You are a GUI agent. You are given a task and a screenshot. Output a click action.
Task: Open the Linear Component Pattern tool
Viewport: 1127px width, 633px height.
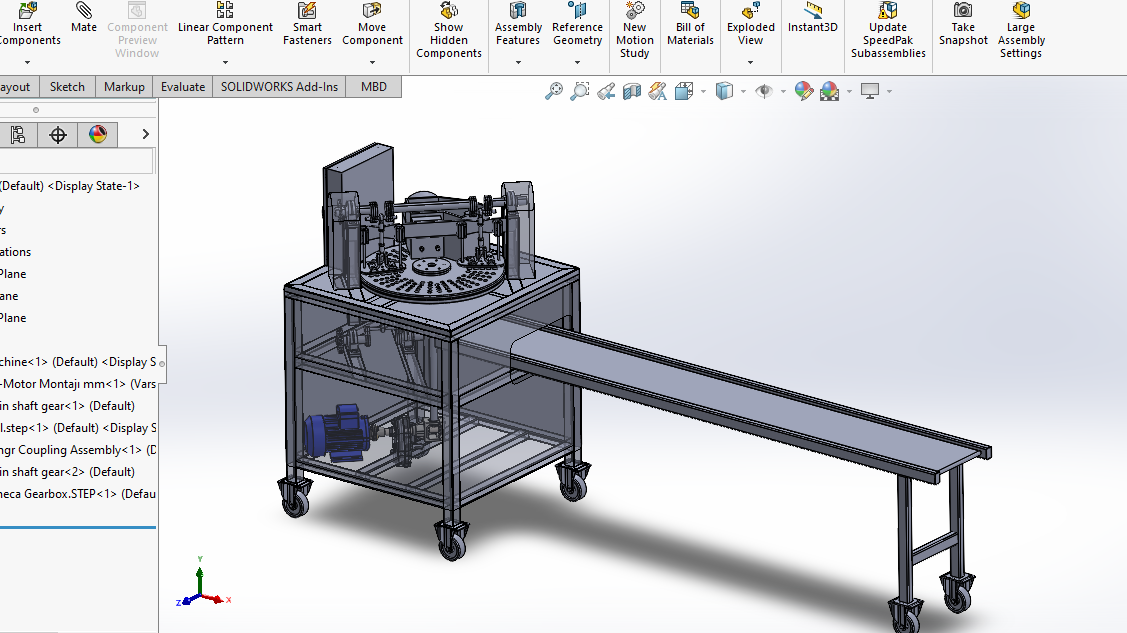pos(225,24)
